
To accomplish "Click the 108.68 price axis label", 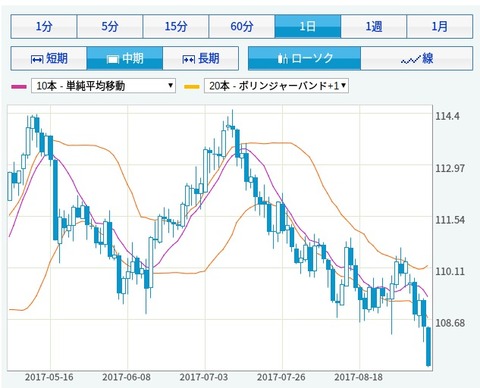I will tap(450, 323).
